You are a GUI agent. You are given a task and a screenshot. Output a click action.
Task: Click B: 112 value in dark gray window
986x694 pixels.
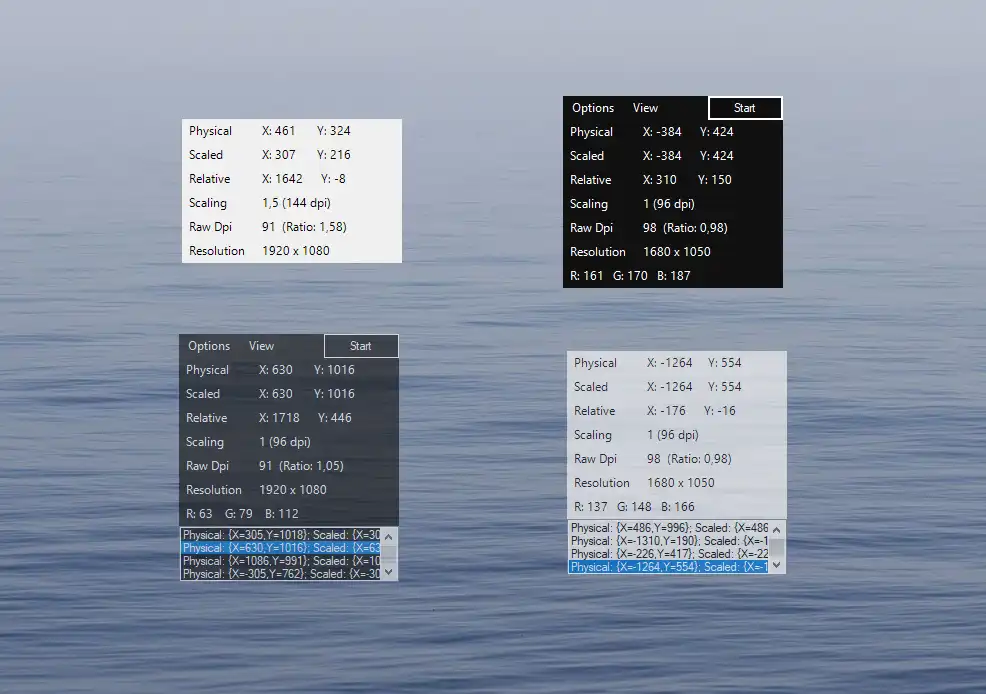[282, 514]
